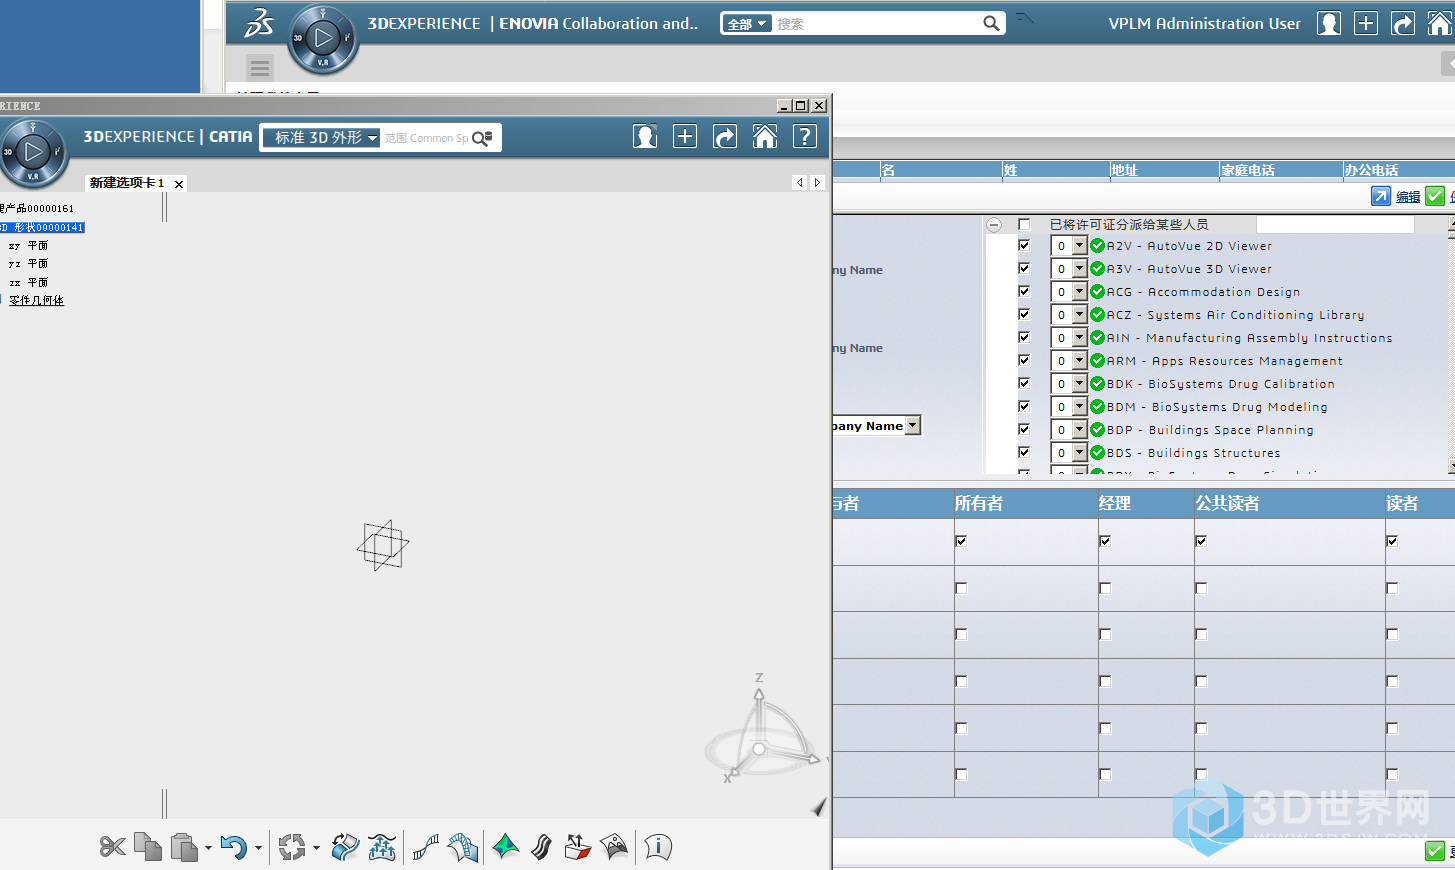Screen dimensions: 1455x870
Task: Toggle the header checkbox for license assignment list
Action: point(1024,224)
